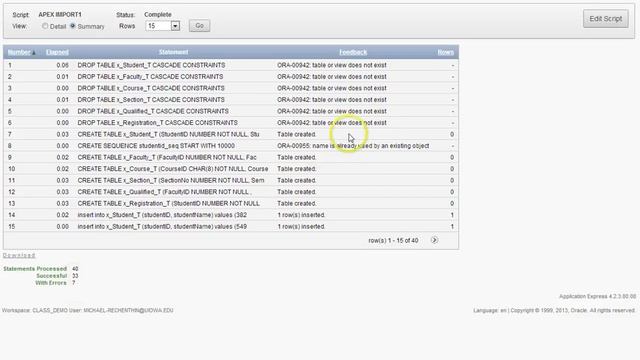This screenshot has height=360, width=640.
Task: Click DROP TABLE x_Student_T statement
Action: click(151, 65)
